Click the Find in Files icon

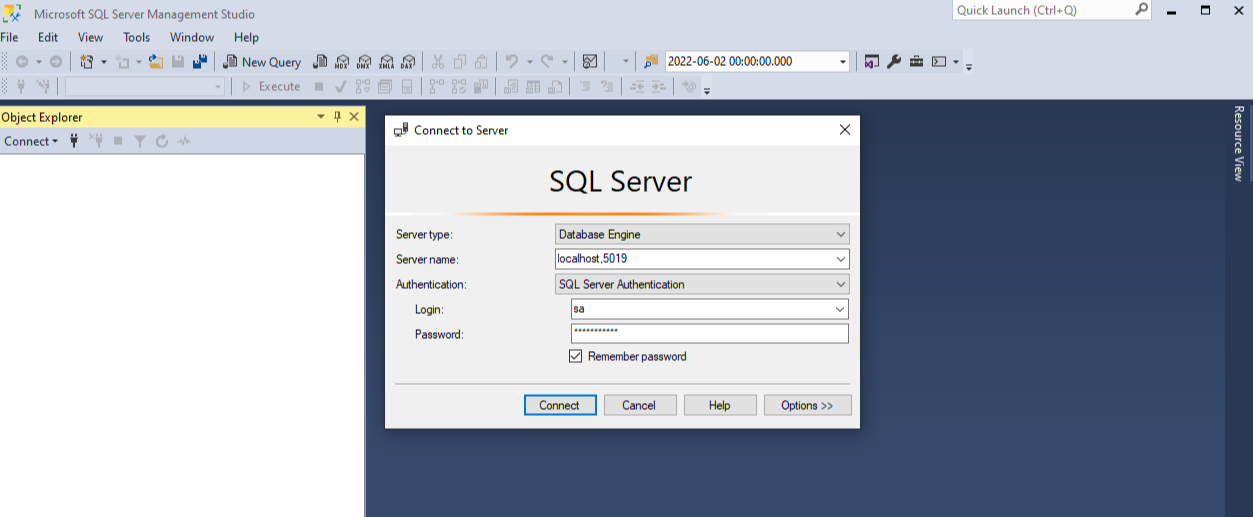coord(651,62)
